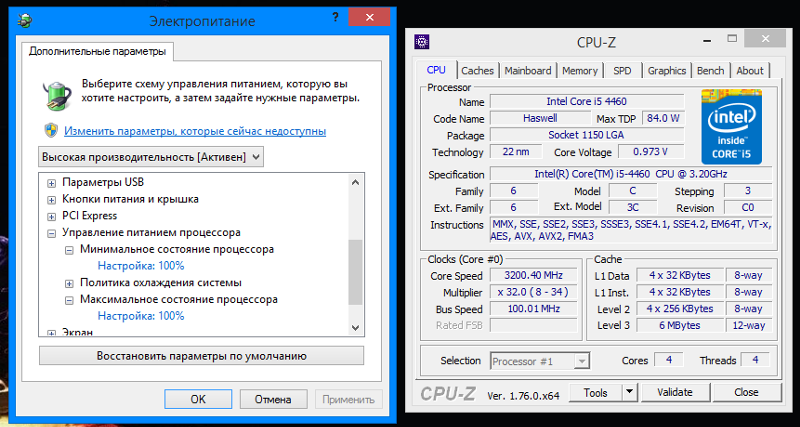Expand Политика охлаждения системы node
The image size is (800, 427).
point(69,283)
